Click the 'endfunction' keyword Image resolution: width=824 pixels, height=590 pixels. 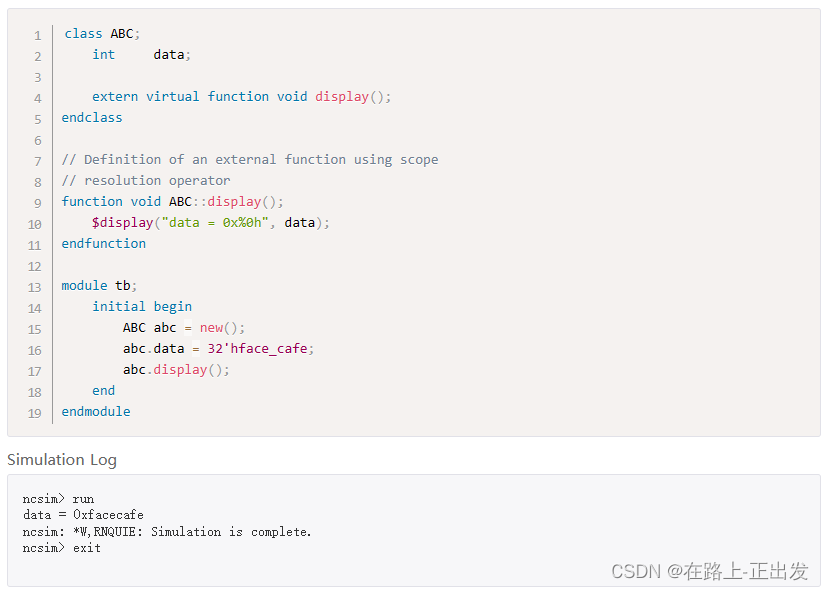point(103,244)
